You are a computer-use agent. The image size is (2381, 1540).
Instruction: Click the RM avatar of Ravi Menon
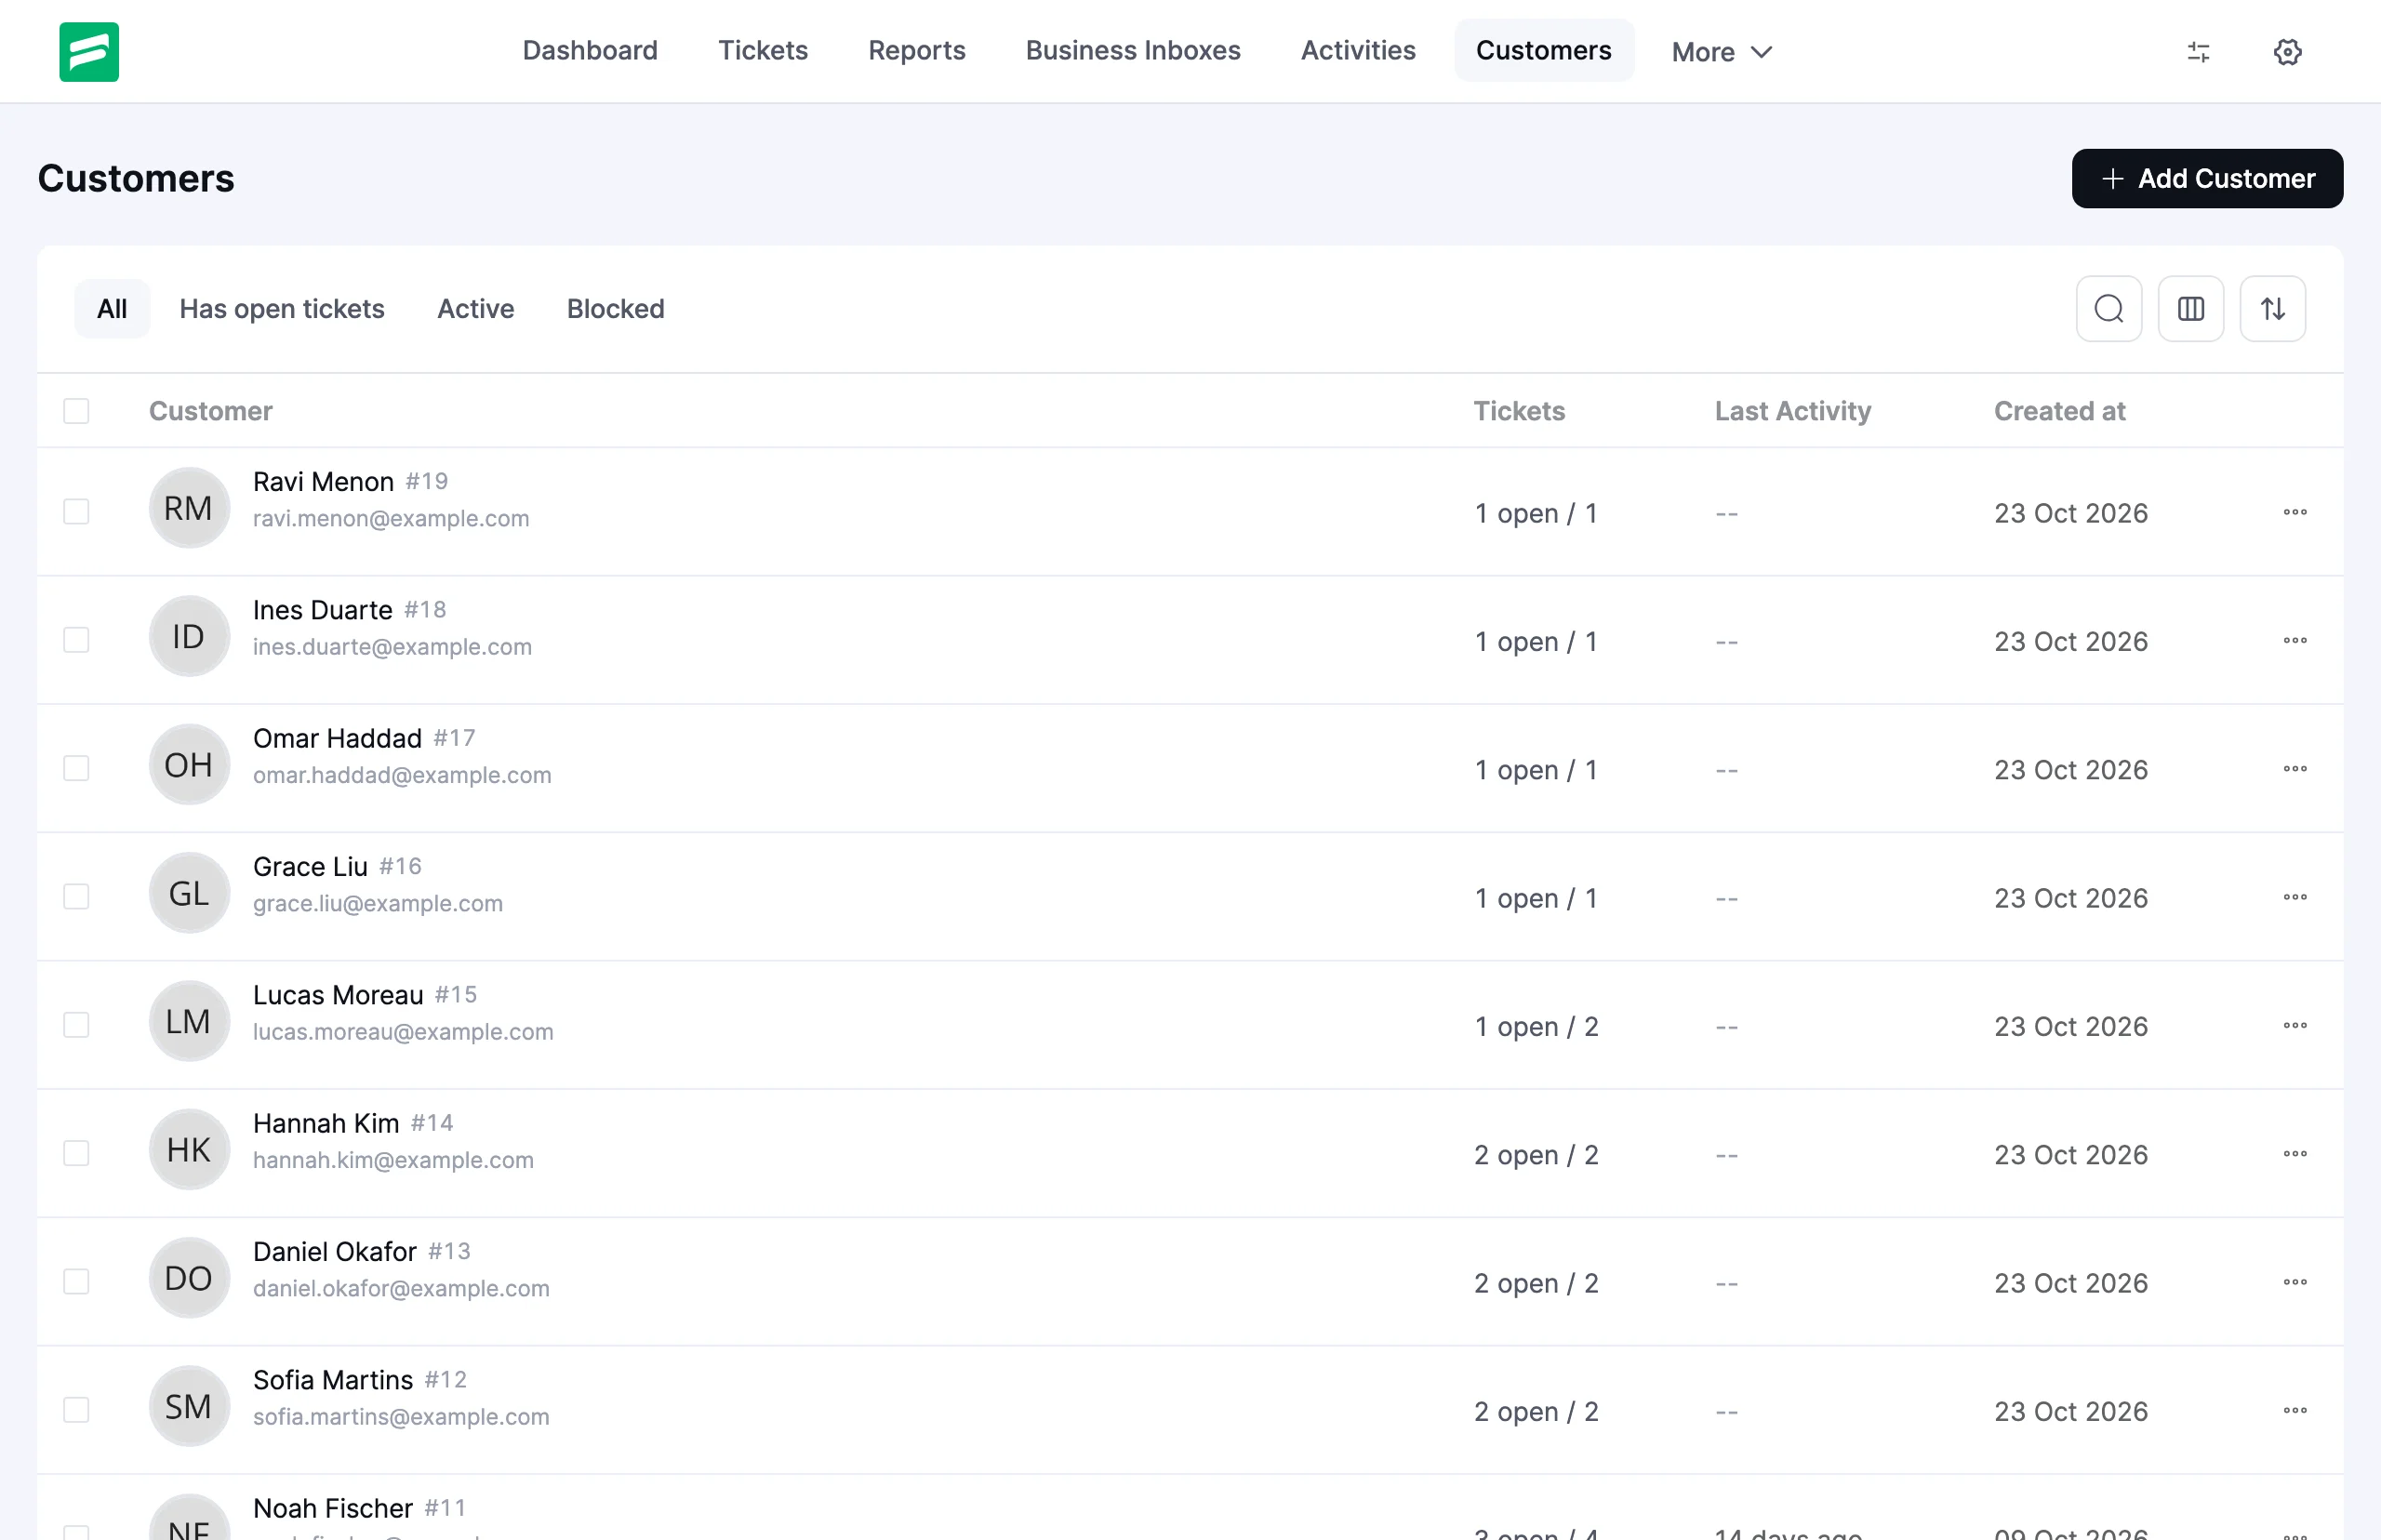189,508
